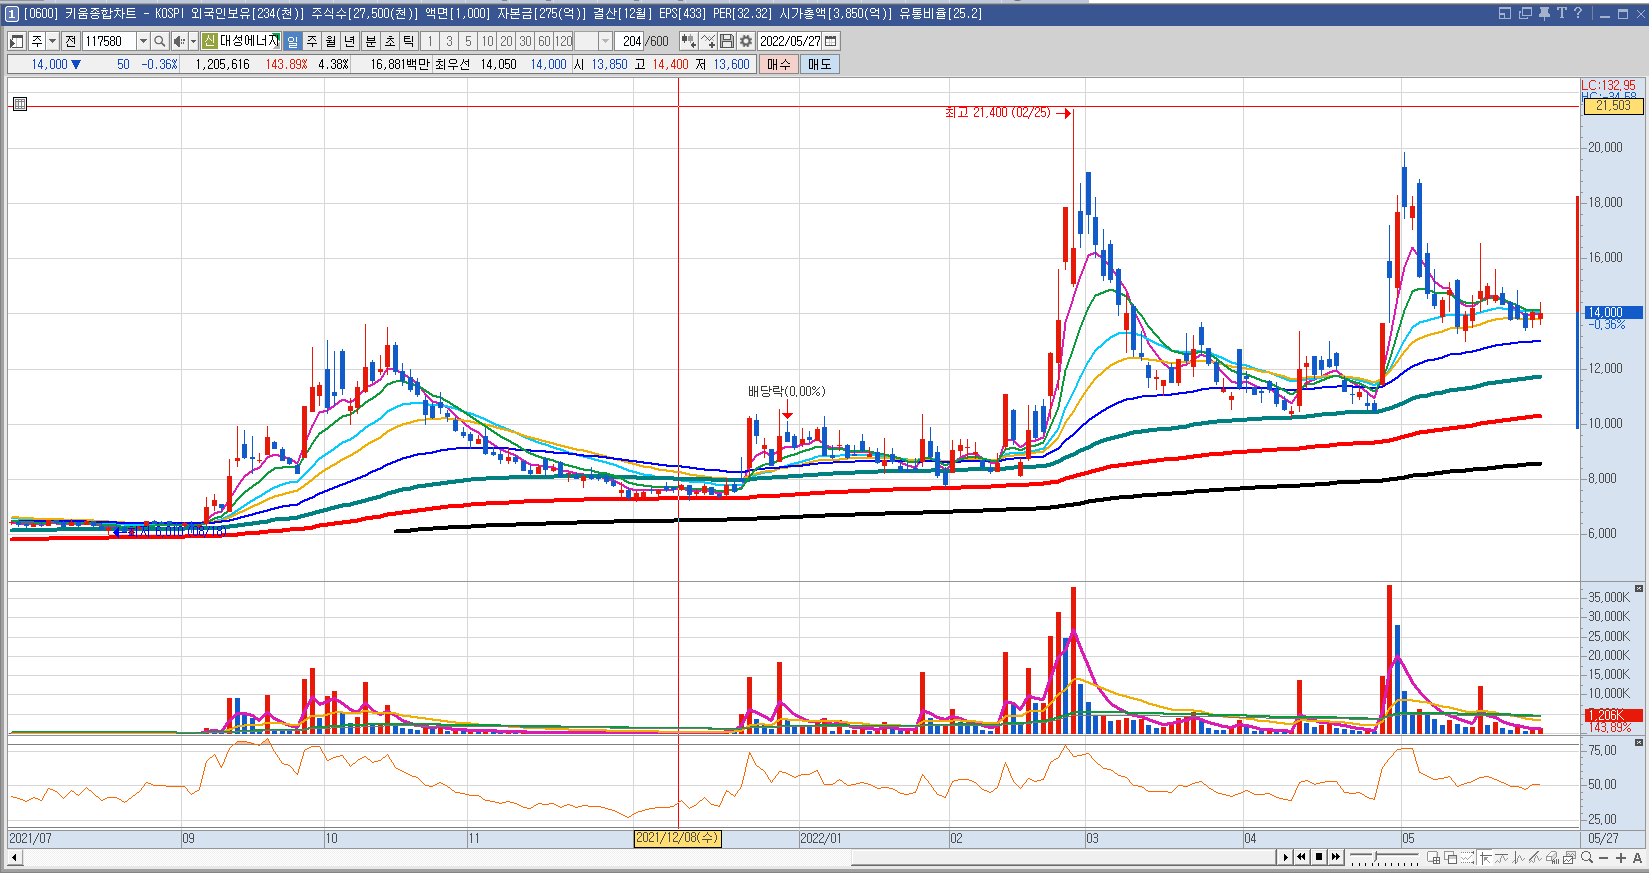
Task: Click the stop replay button
Action: pyautogui.click(x=1319, y=857)
